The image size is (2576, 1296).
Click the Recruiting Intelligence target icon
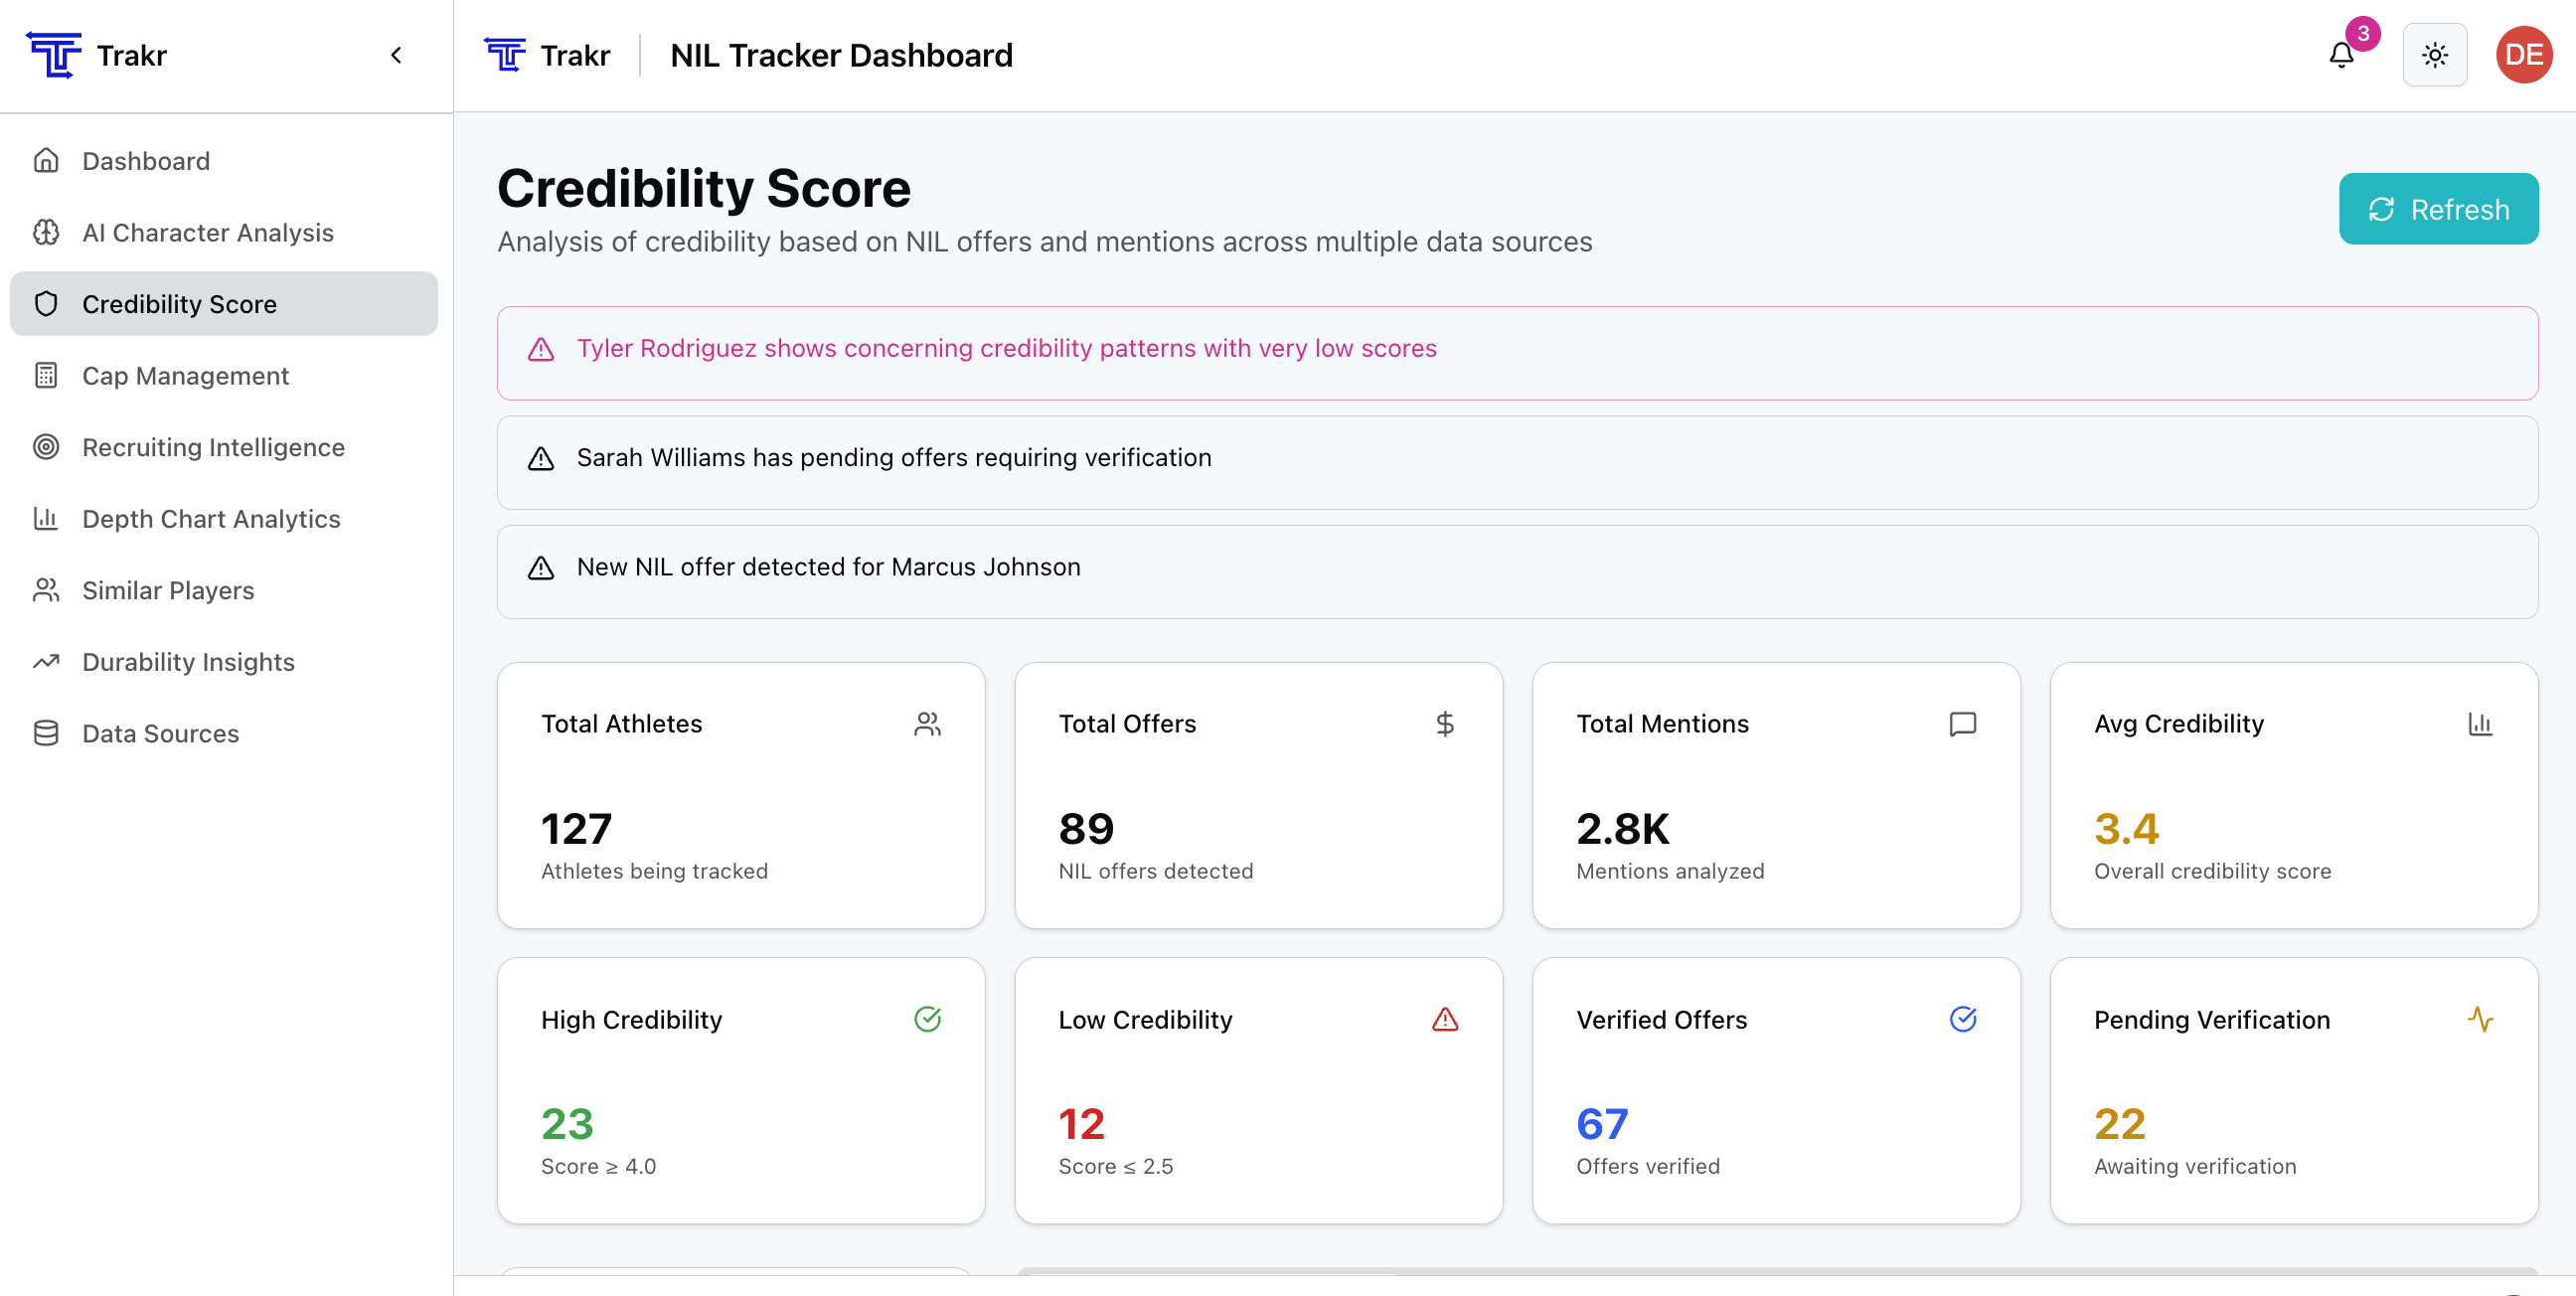coord(46,447)
